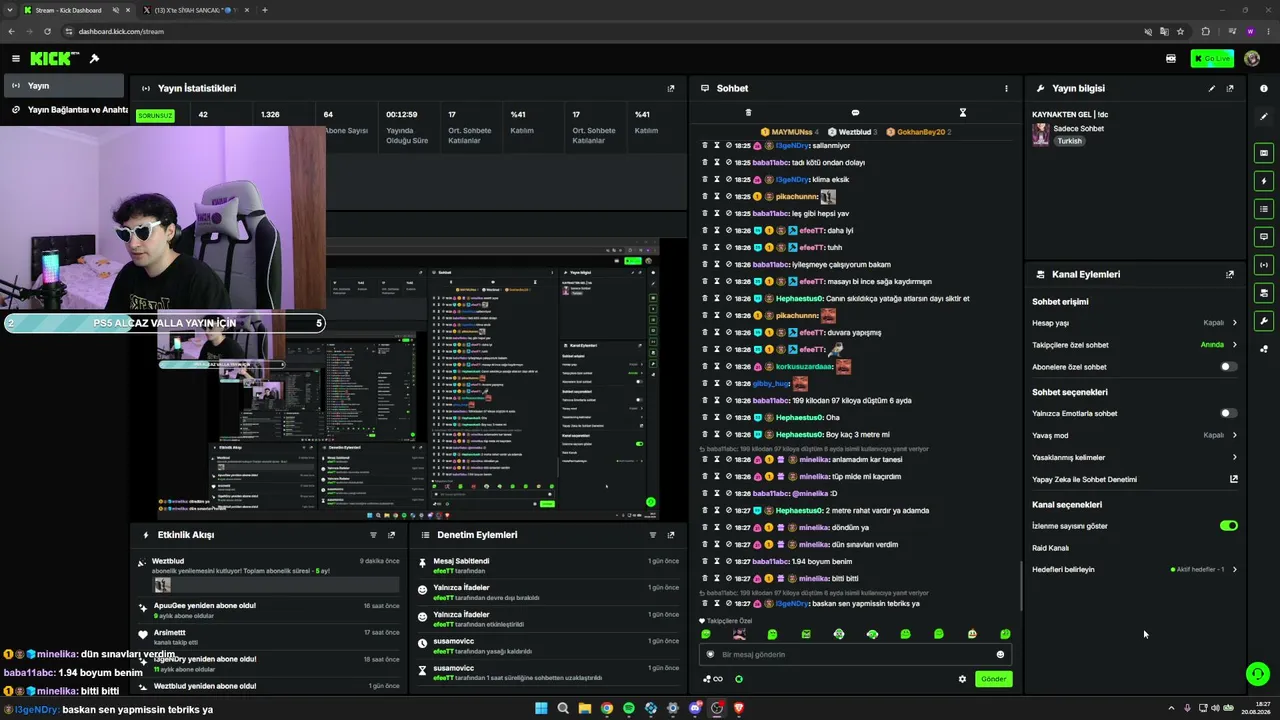Open the hamburger navigation menu
Image resolution: width=1280 pixels, height=720 pixels.
click(x=16, y=59)
